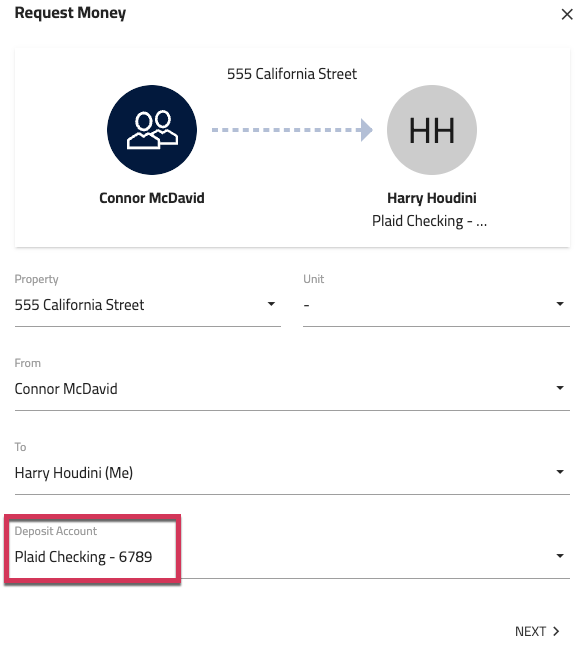Select the Harry Houdini (Me) To field
The height and width of the screenshot is (652, 585).
[x=292, y=473]
